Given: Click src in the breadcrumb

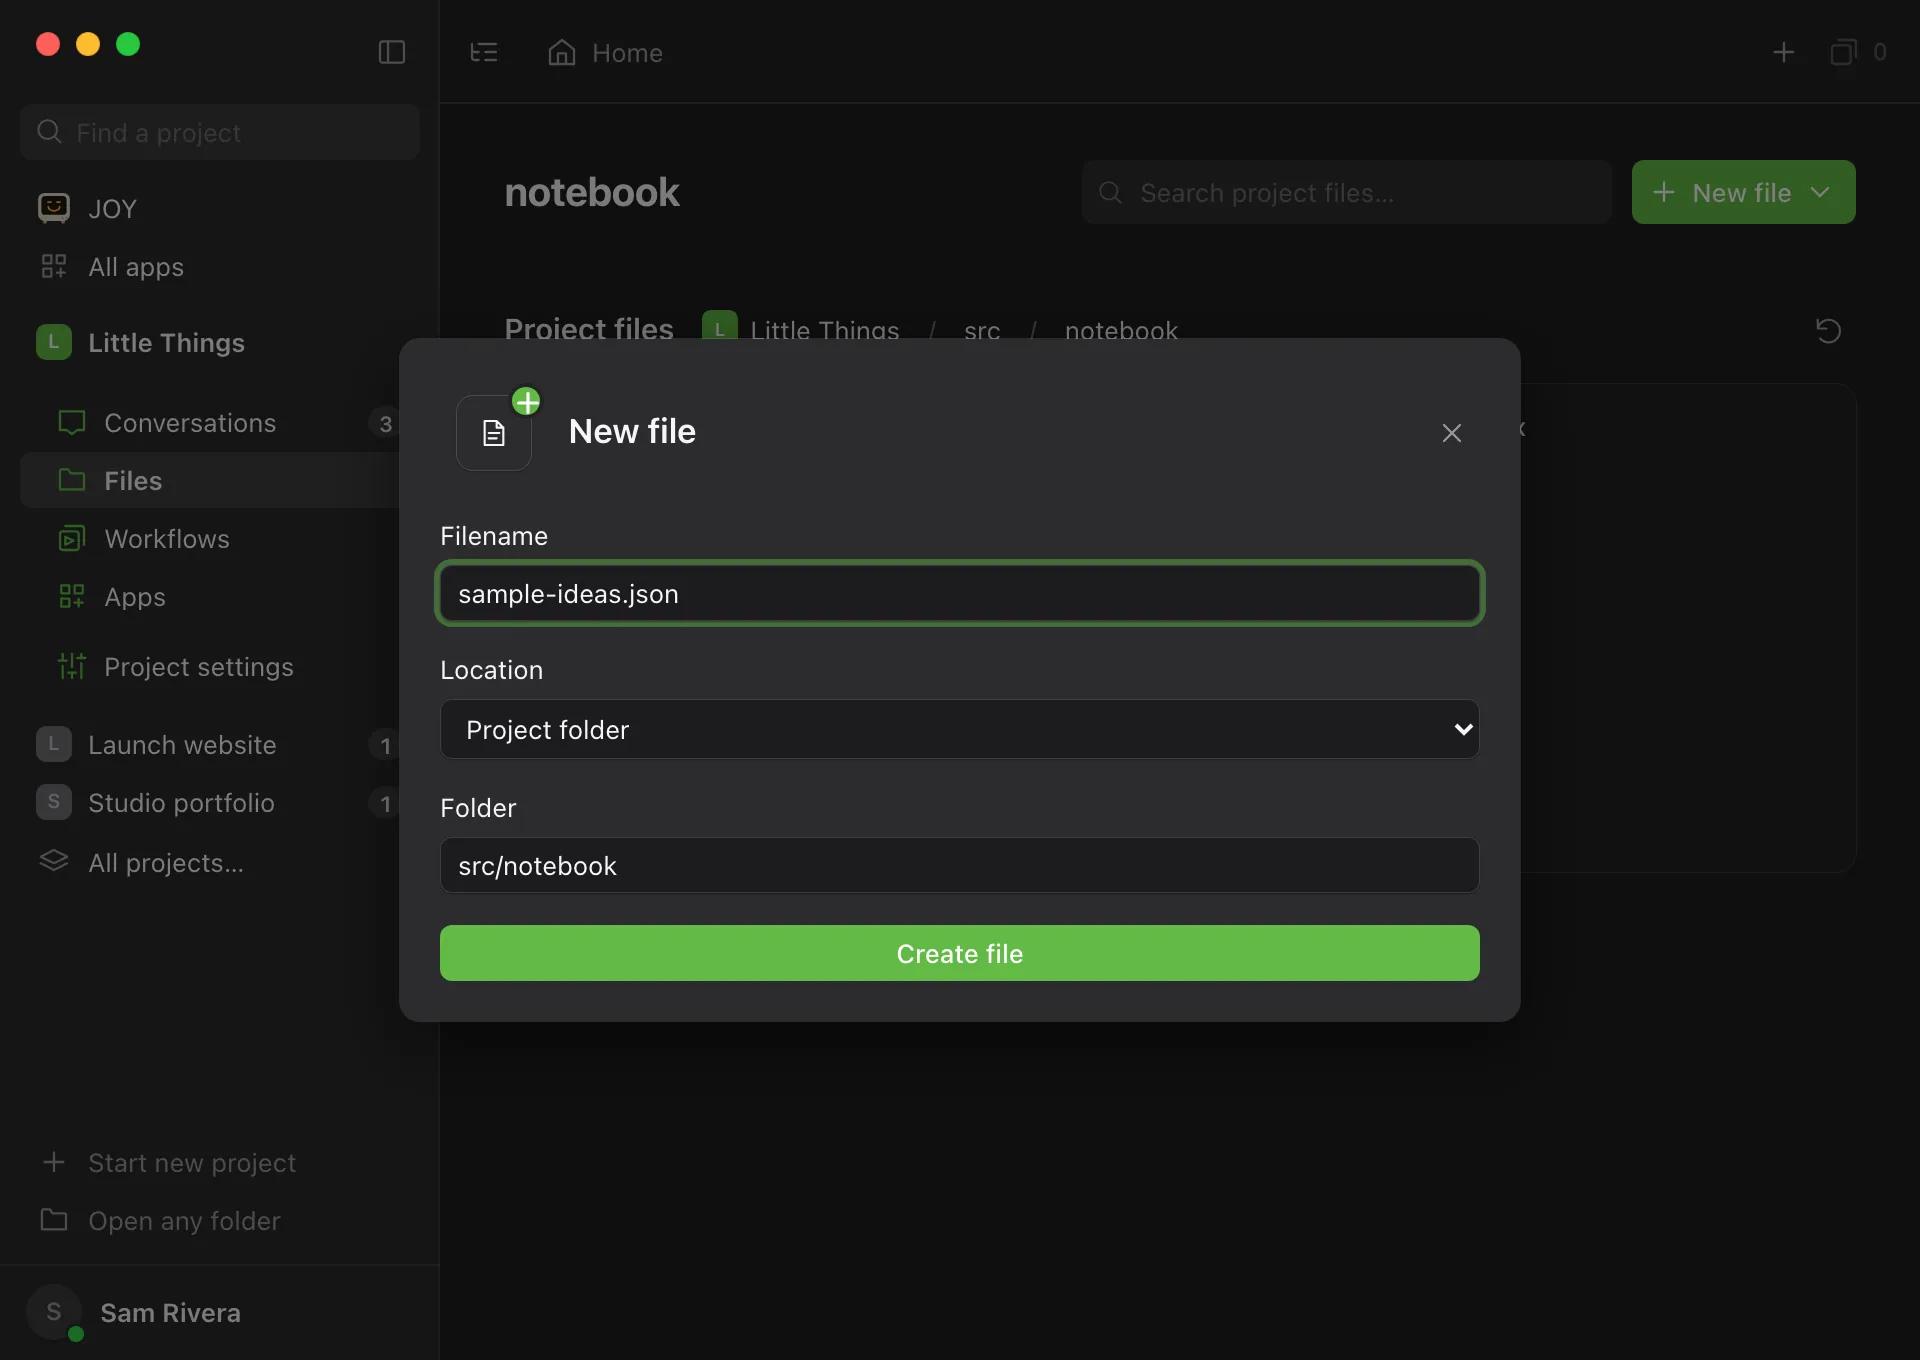Looking at the screenshot, I should click(x=982, y=330).
